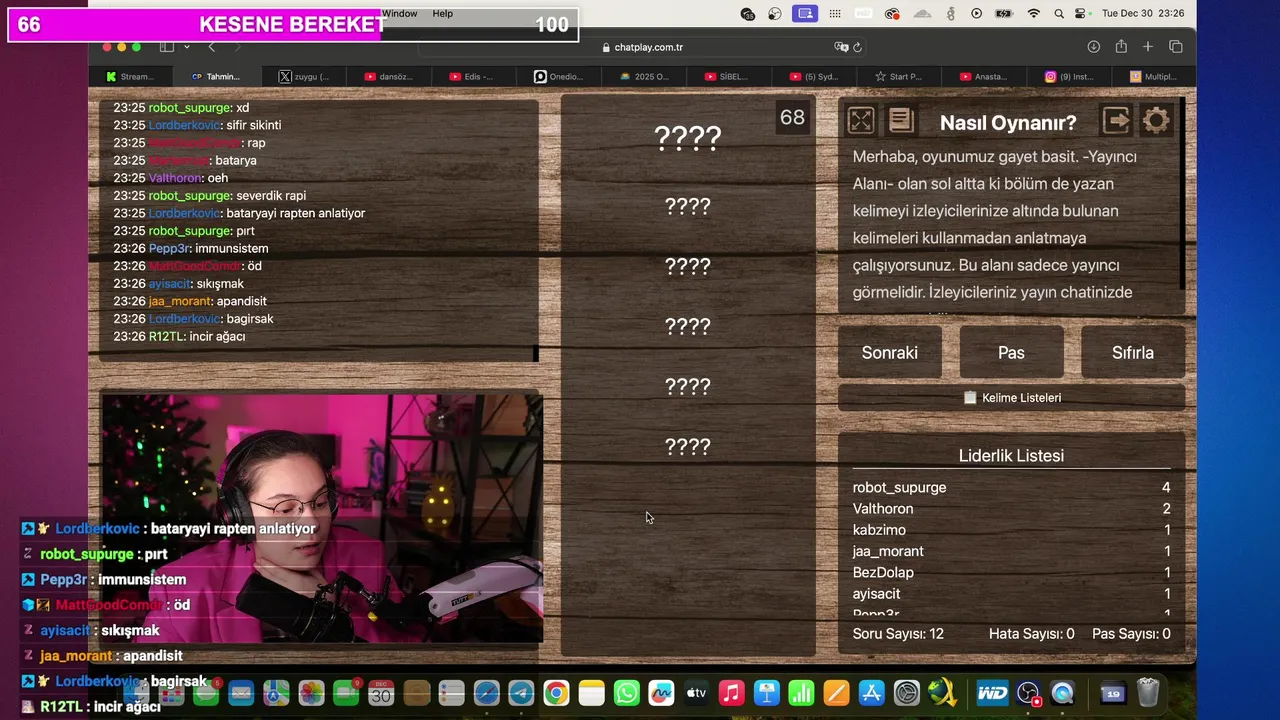1280x720 pixels.
Task: Switch to the Onedio tab
Action: pyautogui.click(x=561, y=76)
